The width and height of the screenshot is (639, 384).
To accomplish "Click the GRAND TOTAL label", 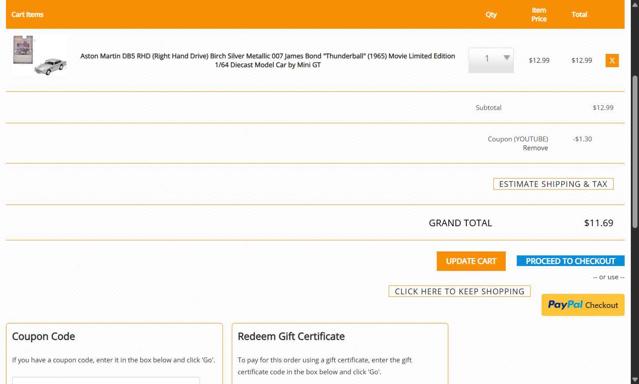I will [460, 223].
